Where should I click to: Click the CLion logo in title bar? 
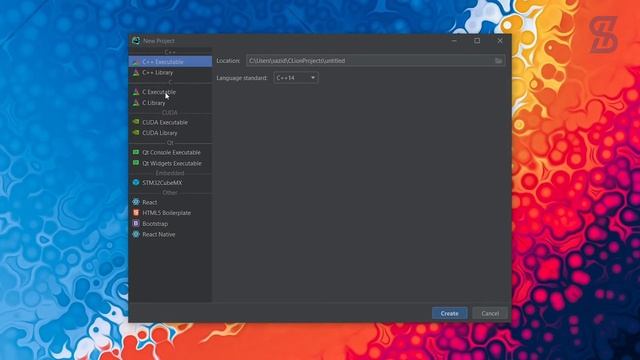tap(136, 40)
